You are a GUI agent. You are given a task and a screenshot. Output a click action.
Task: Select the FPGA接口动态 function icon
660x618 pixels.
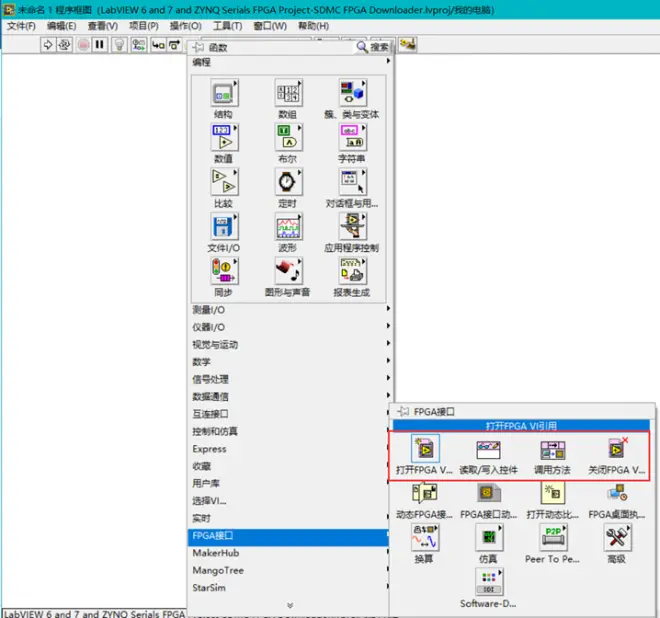pyautogui.click(x=488, y=493)
